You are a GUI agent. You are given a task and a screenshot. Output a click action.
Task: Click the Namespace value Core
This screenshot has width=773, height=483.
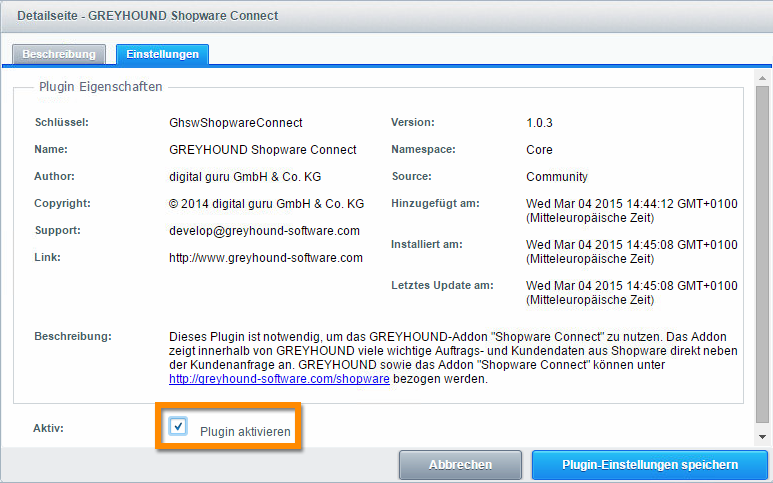[x=539, y=150]
